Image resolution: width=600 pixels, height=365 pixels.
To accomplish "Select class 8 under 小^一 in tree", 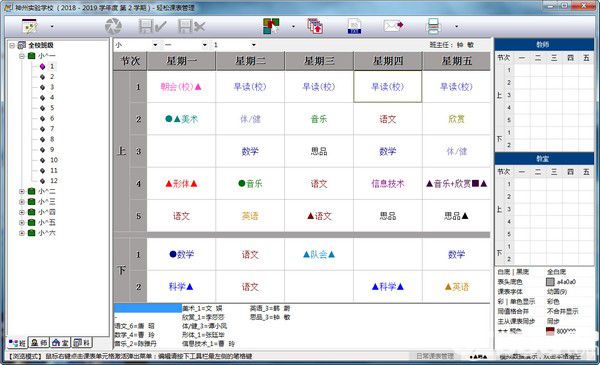I will pyautogui.click(x=52, y=139).
